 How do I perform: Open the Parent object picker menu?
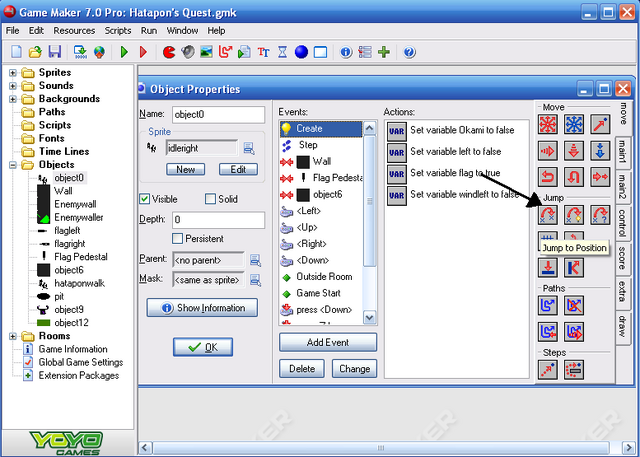coord(256,260)
